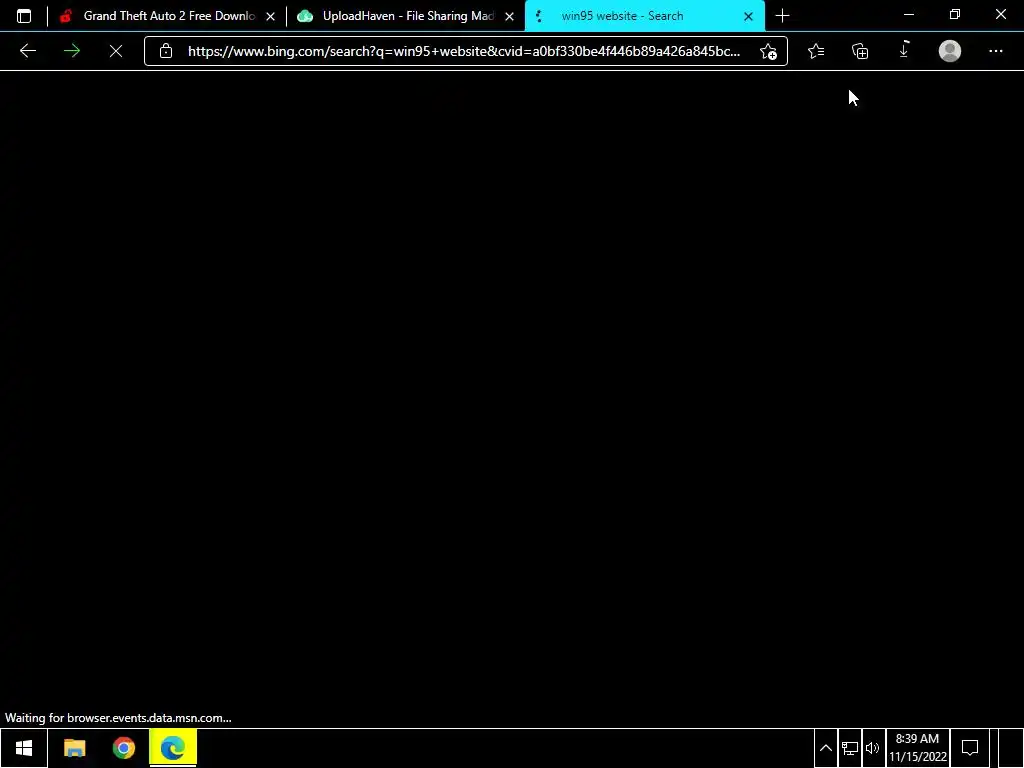1024x768 pixels.
Task: Close the UploadHaven tab
Action: pyautogui.click(x=509, y=16)
